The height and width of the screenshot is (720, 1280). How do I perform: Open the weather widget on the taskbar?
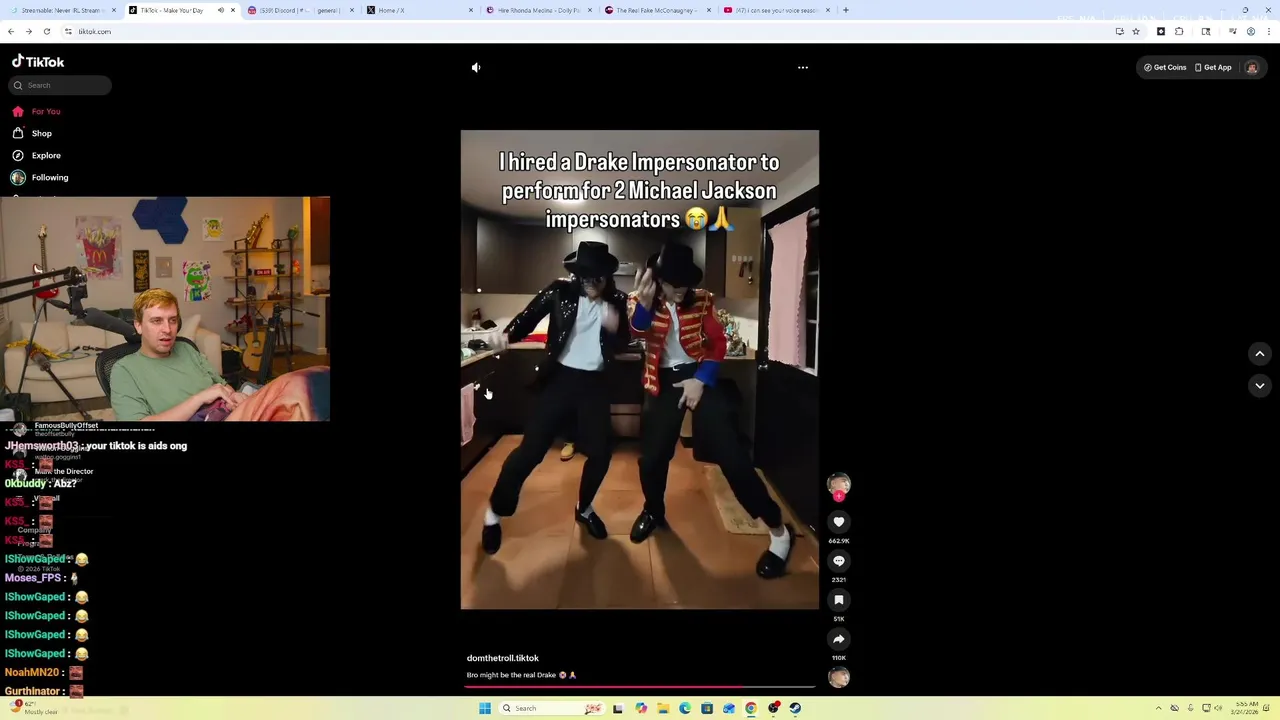[34, 708]
